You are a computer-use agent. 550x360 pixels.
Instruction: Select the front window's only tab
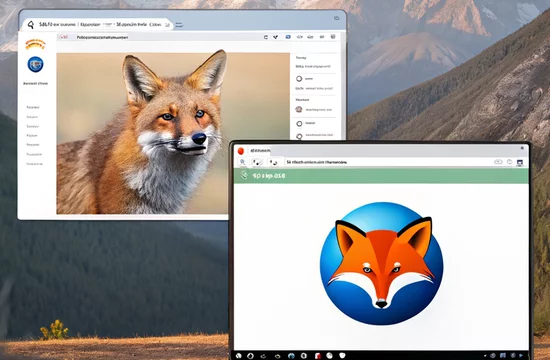coord(260,151)
